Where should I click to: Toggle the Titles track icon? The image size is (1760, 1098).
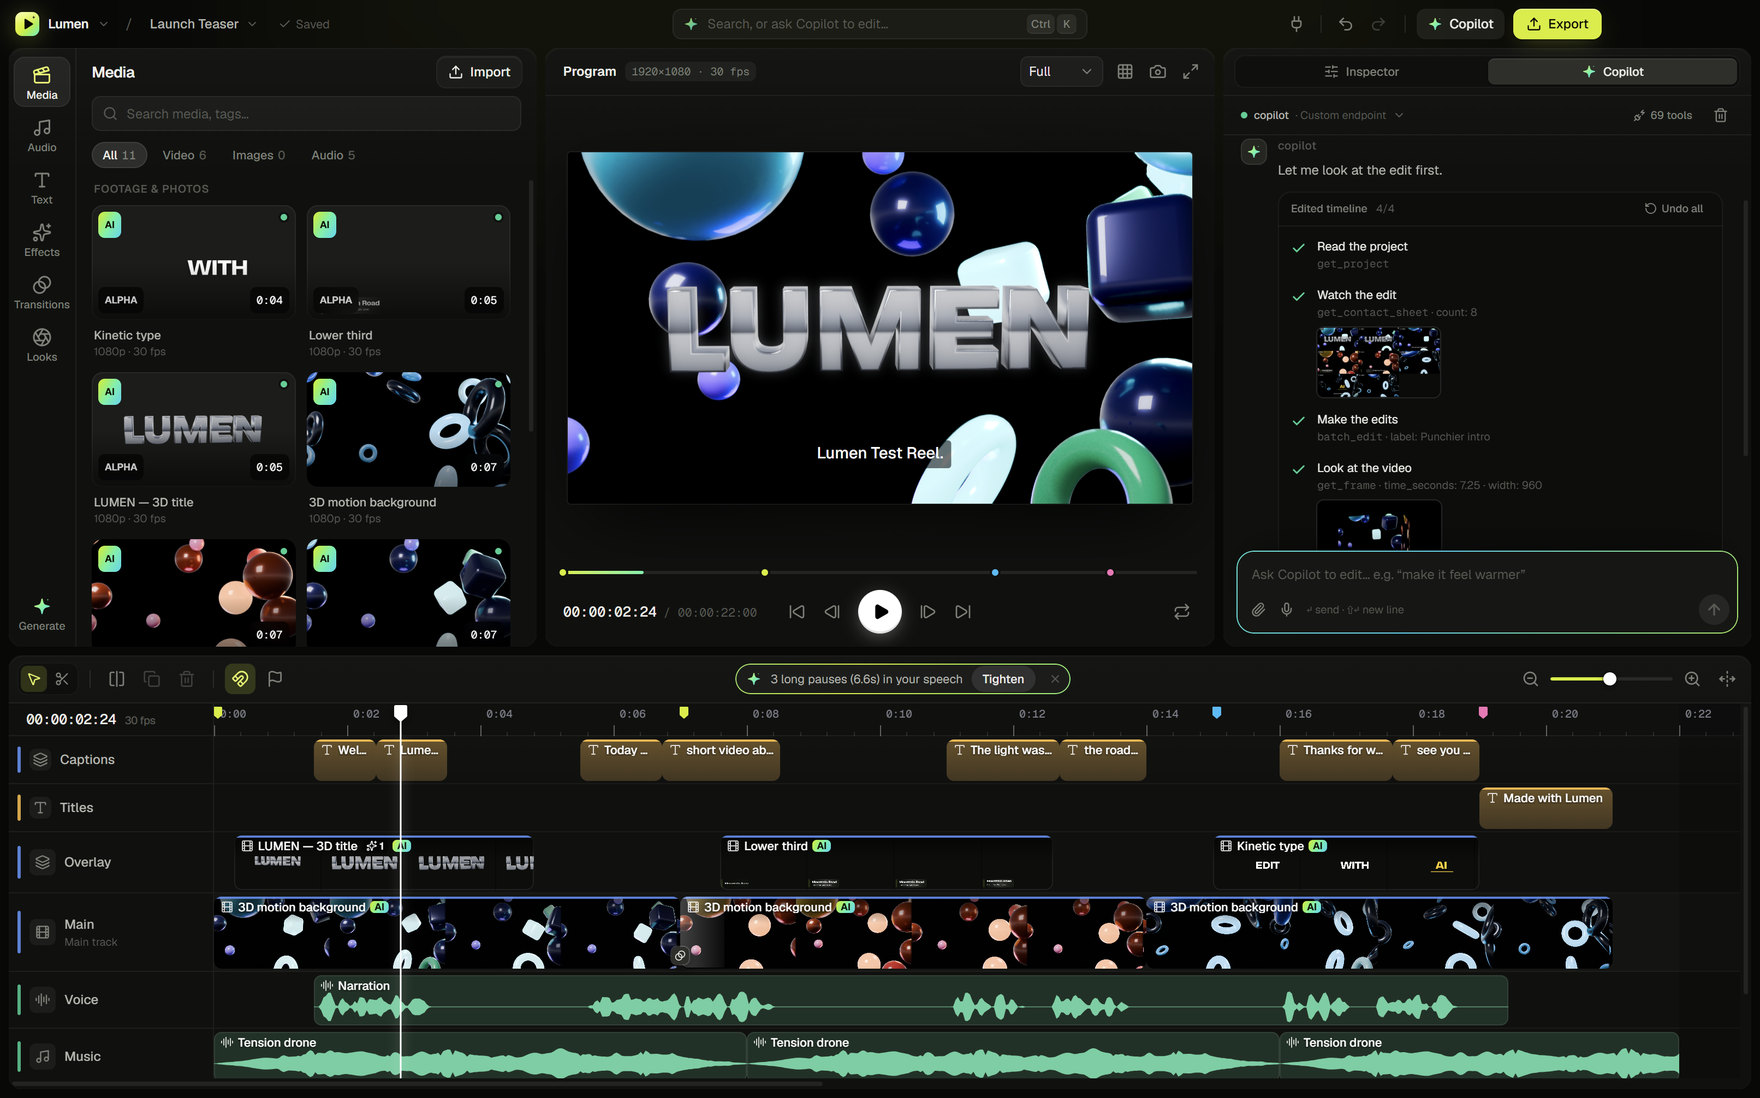point(40,808)
